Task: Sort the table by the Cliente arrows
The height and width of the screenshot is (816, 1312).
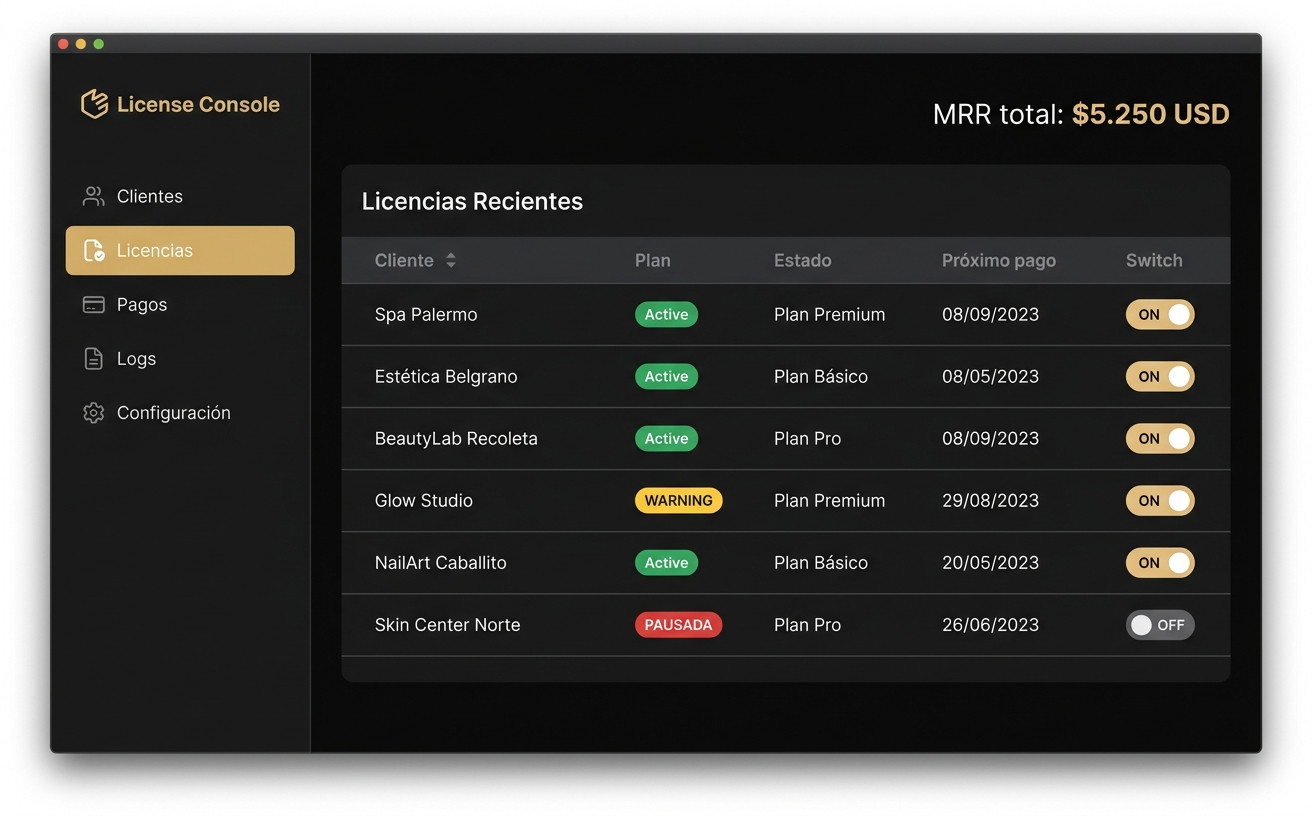Action: pos(451,260)
